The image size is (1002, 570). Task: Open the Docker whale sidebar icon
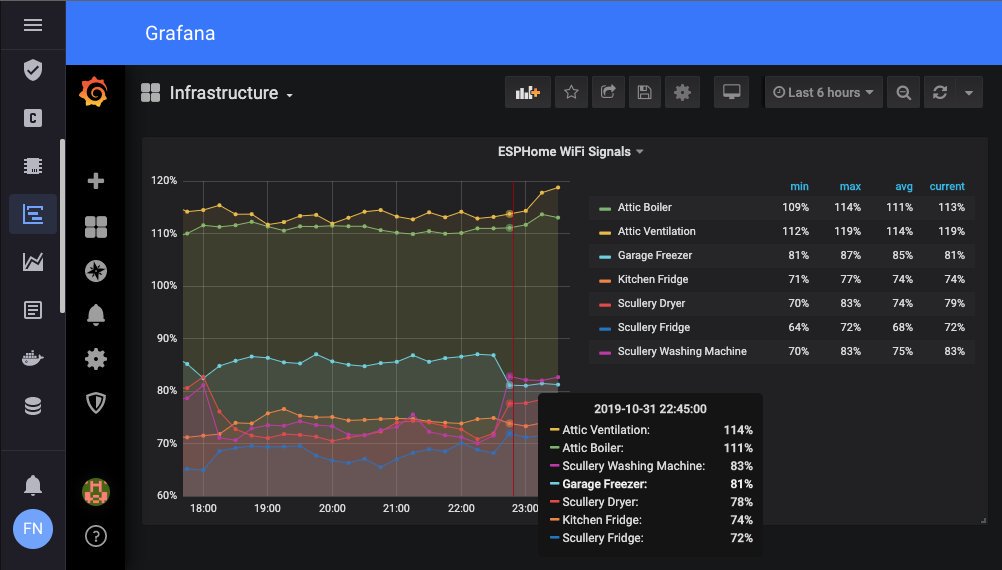33,358
